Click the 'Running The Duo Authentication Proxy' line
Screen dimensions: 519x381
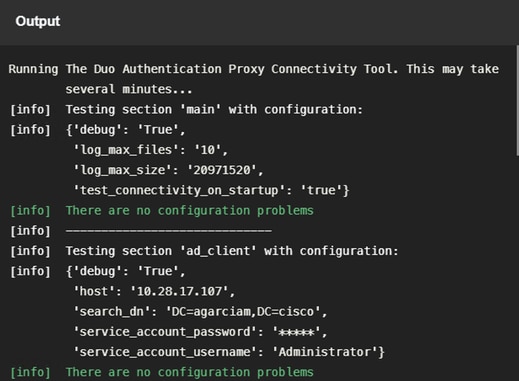253,69
